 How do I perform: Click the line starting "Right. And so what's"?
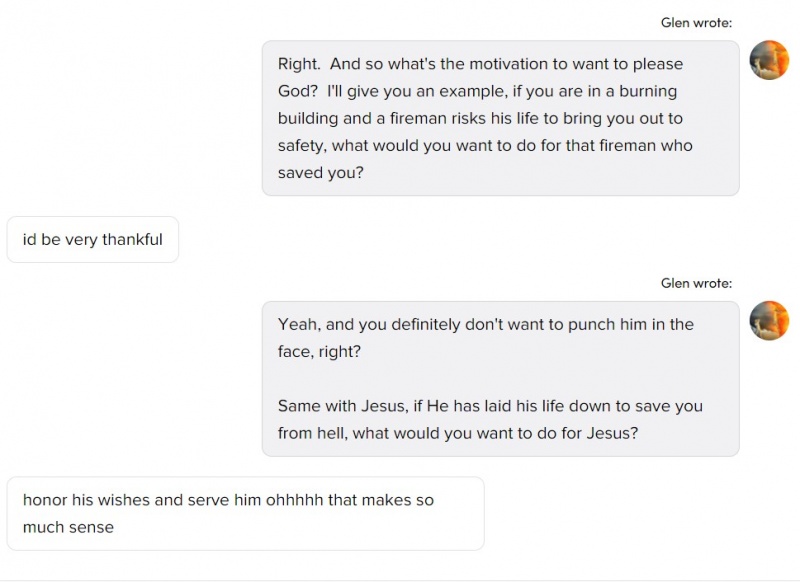pos(480,64)
